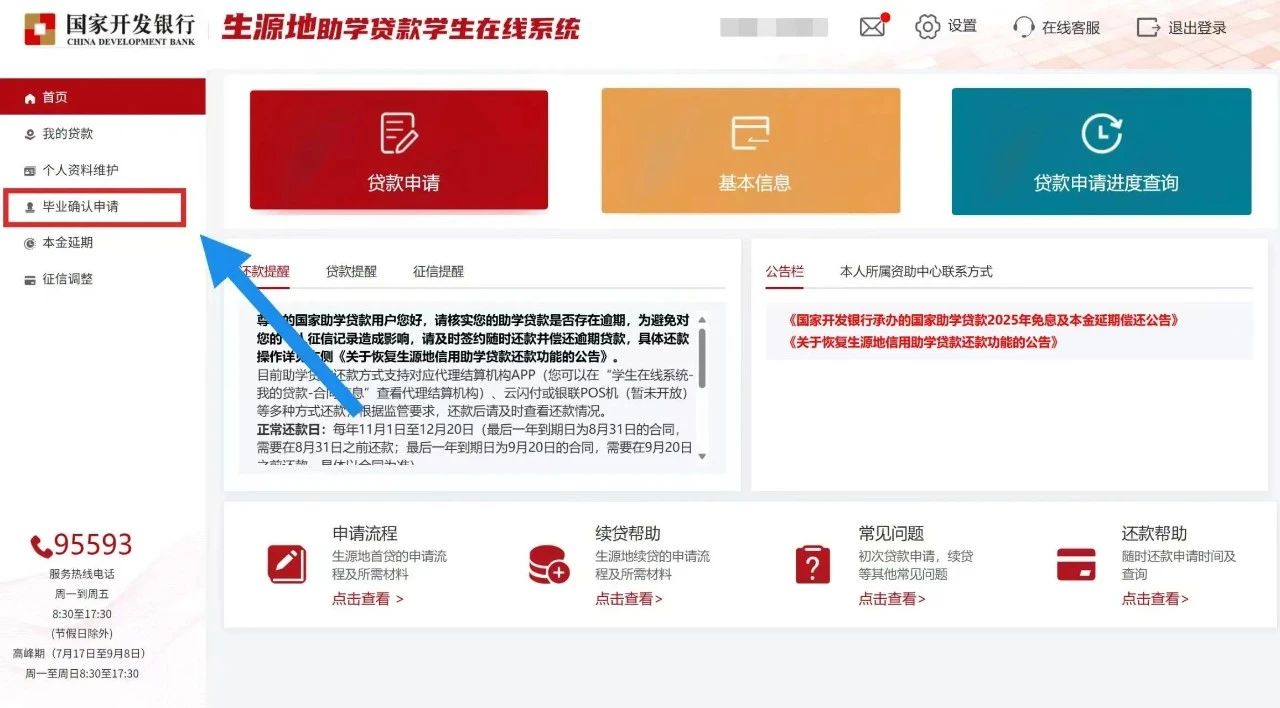Click the headset icon for 在线客服
The height and width of the screenshot is (708, 1280).
tap(1023, 27)
